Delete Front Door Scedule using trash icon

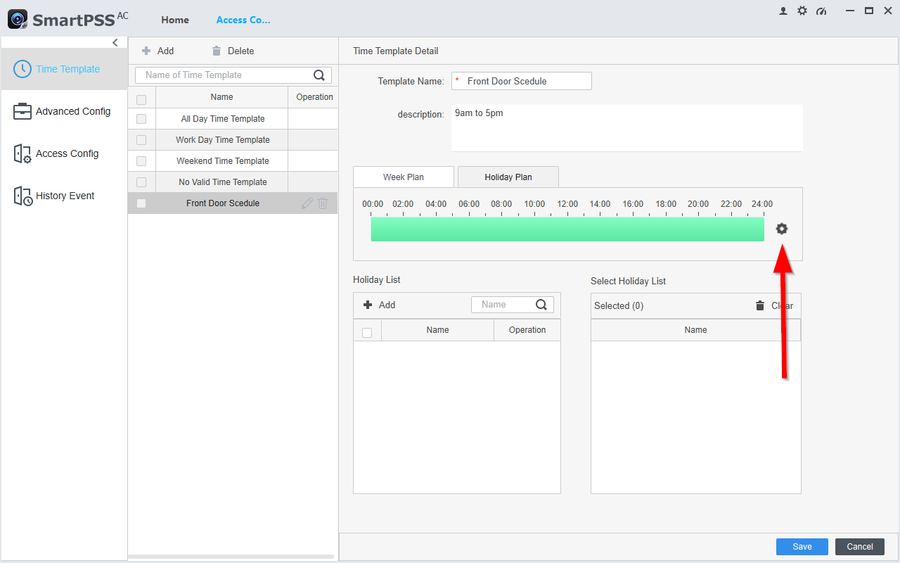pyautogui.click(x=323, y=203)
